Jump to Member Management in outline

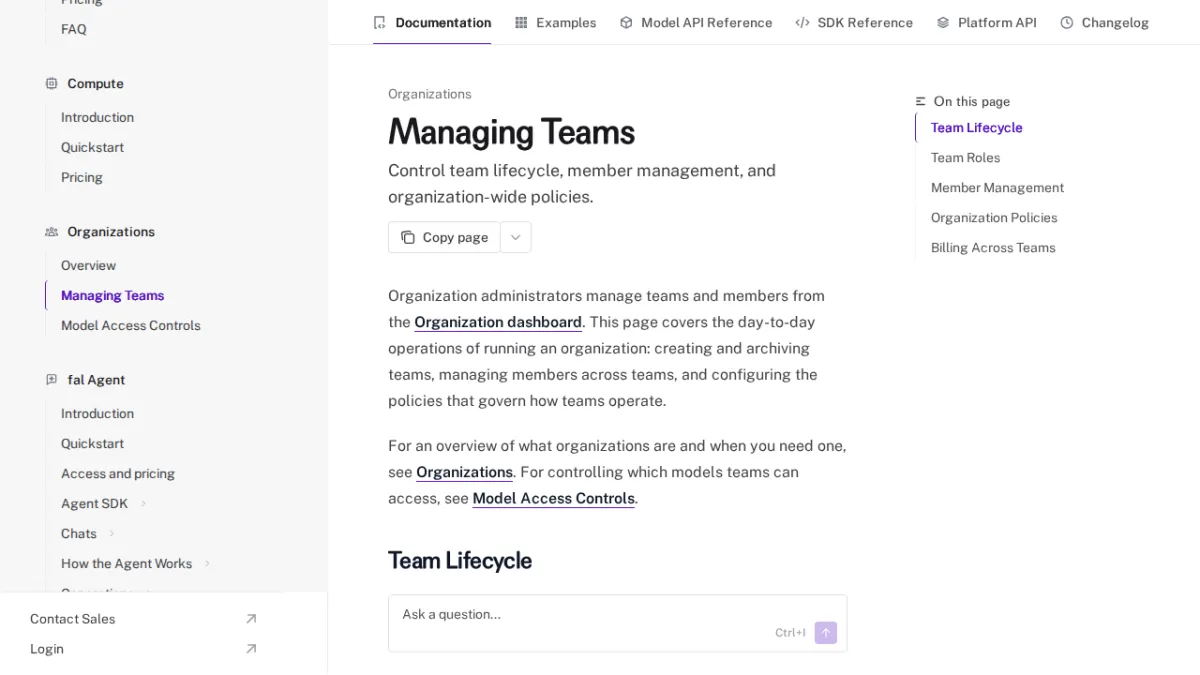click(997, 188)
